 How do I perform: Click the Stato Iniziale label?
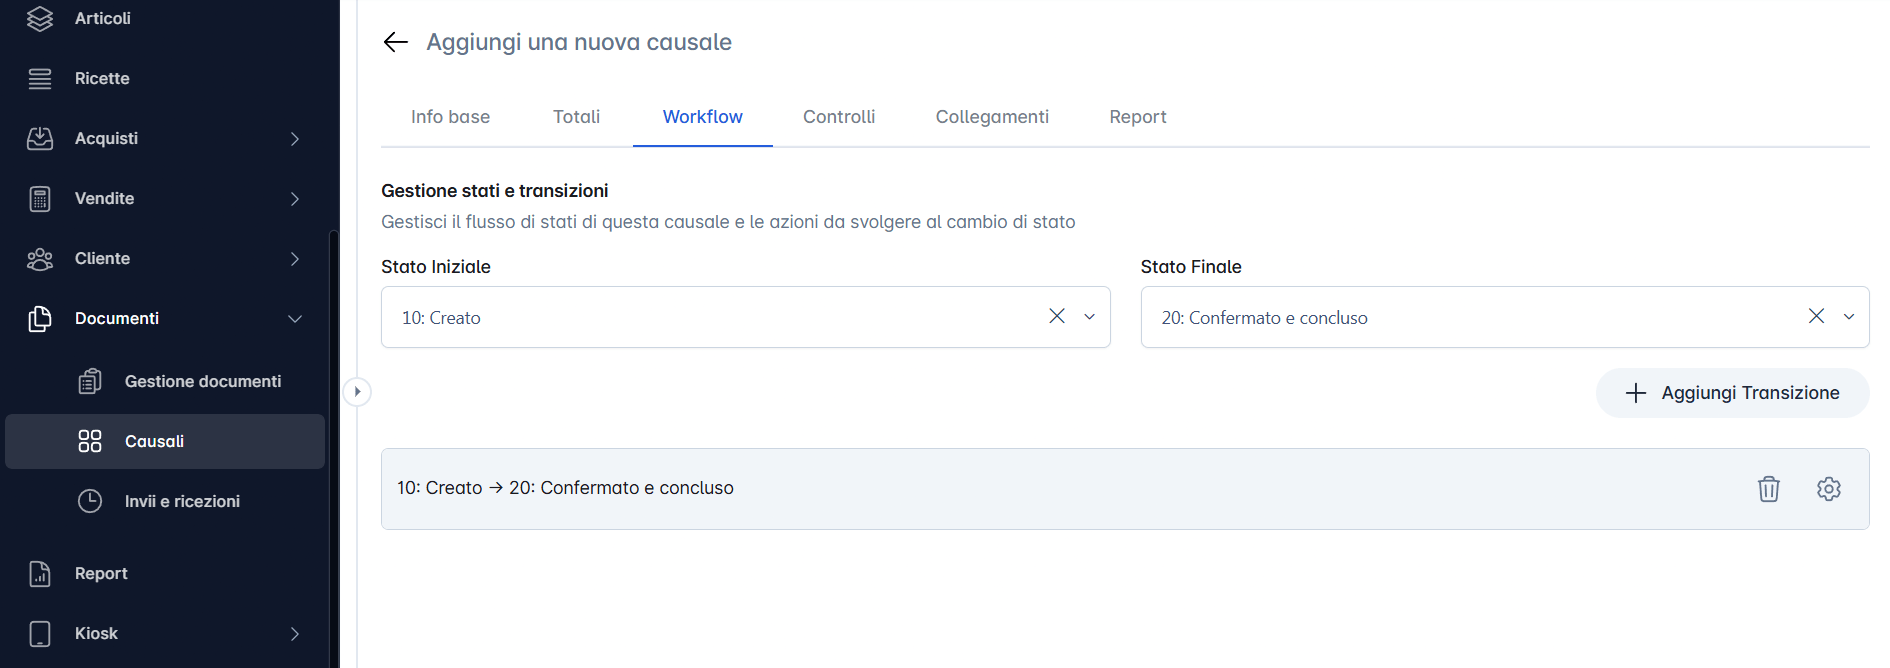(436, 267)
